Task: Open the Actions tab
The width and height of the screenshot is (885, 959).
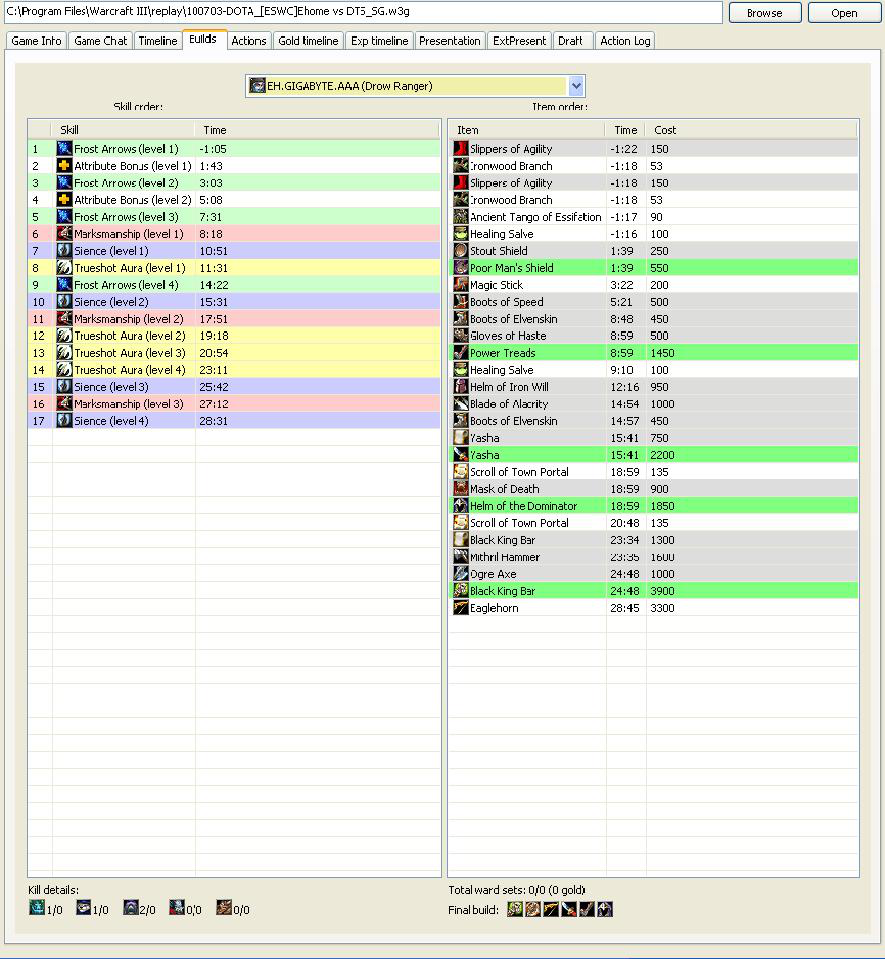Action: tap(249, 41)
